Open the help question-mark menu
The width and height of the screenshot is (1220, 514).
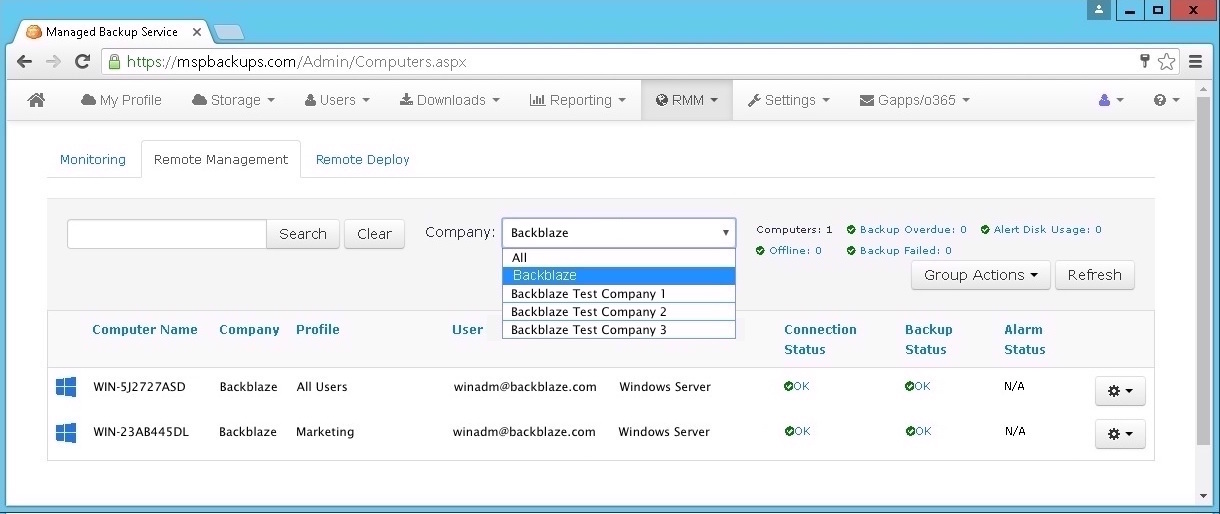tap(1166, 100)
